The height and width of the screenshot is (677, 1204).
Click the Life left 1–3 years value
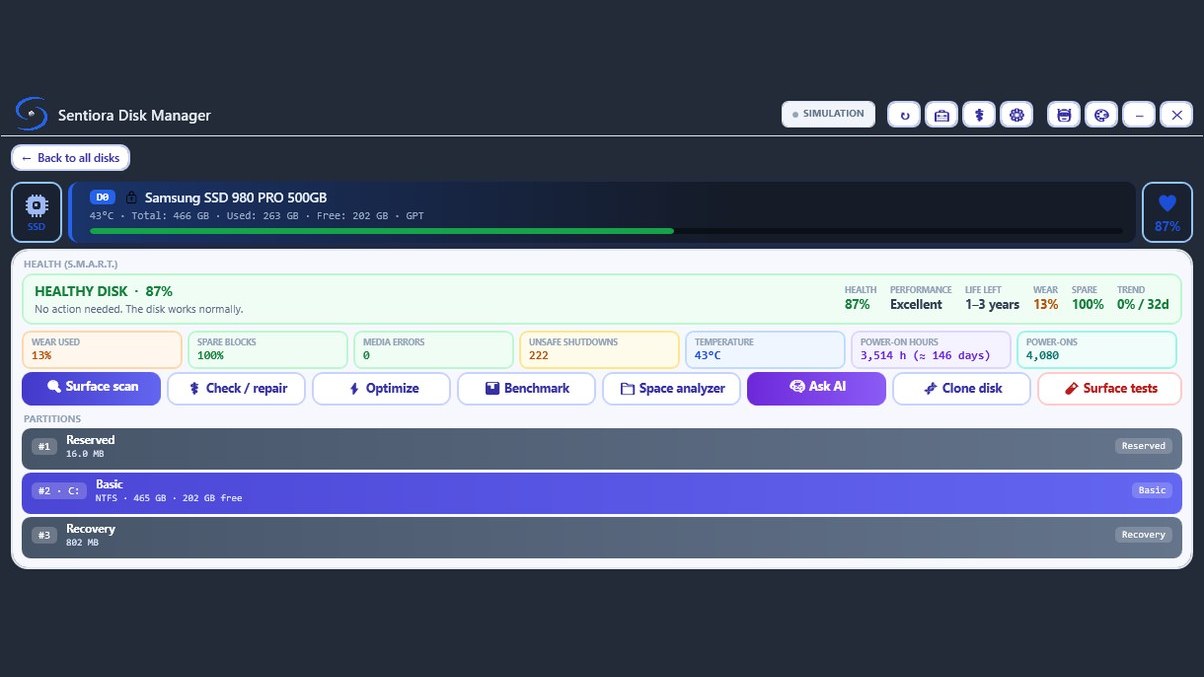tap(992, 305)
